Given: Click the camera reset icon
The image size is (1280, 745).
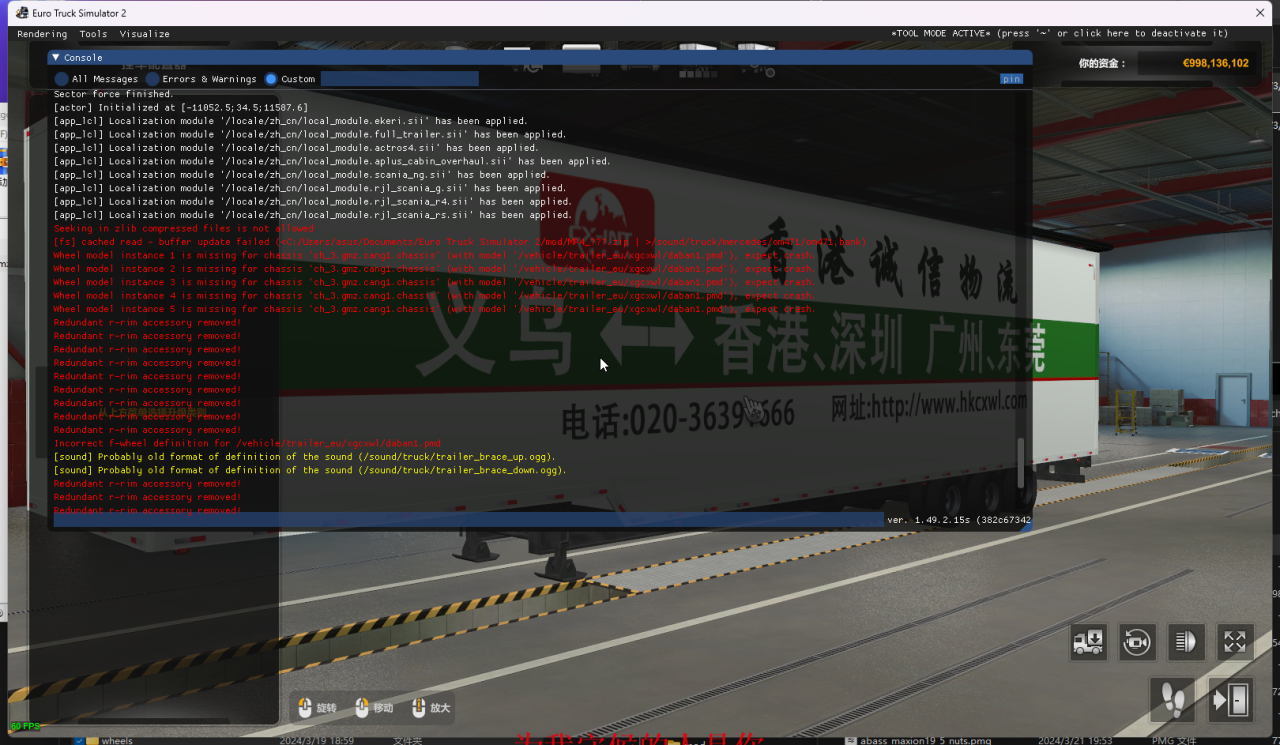Looking at the screenshot, I should click(x=1137, y=642).
